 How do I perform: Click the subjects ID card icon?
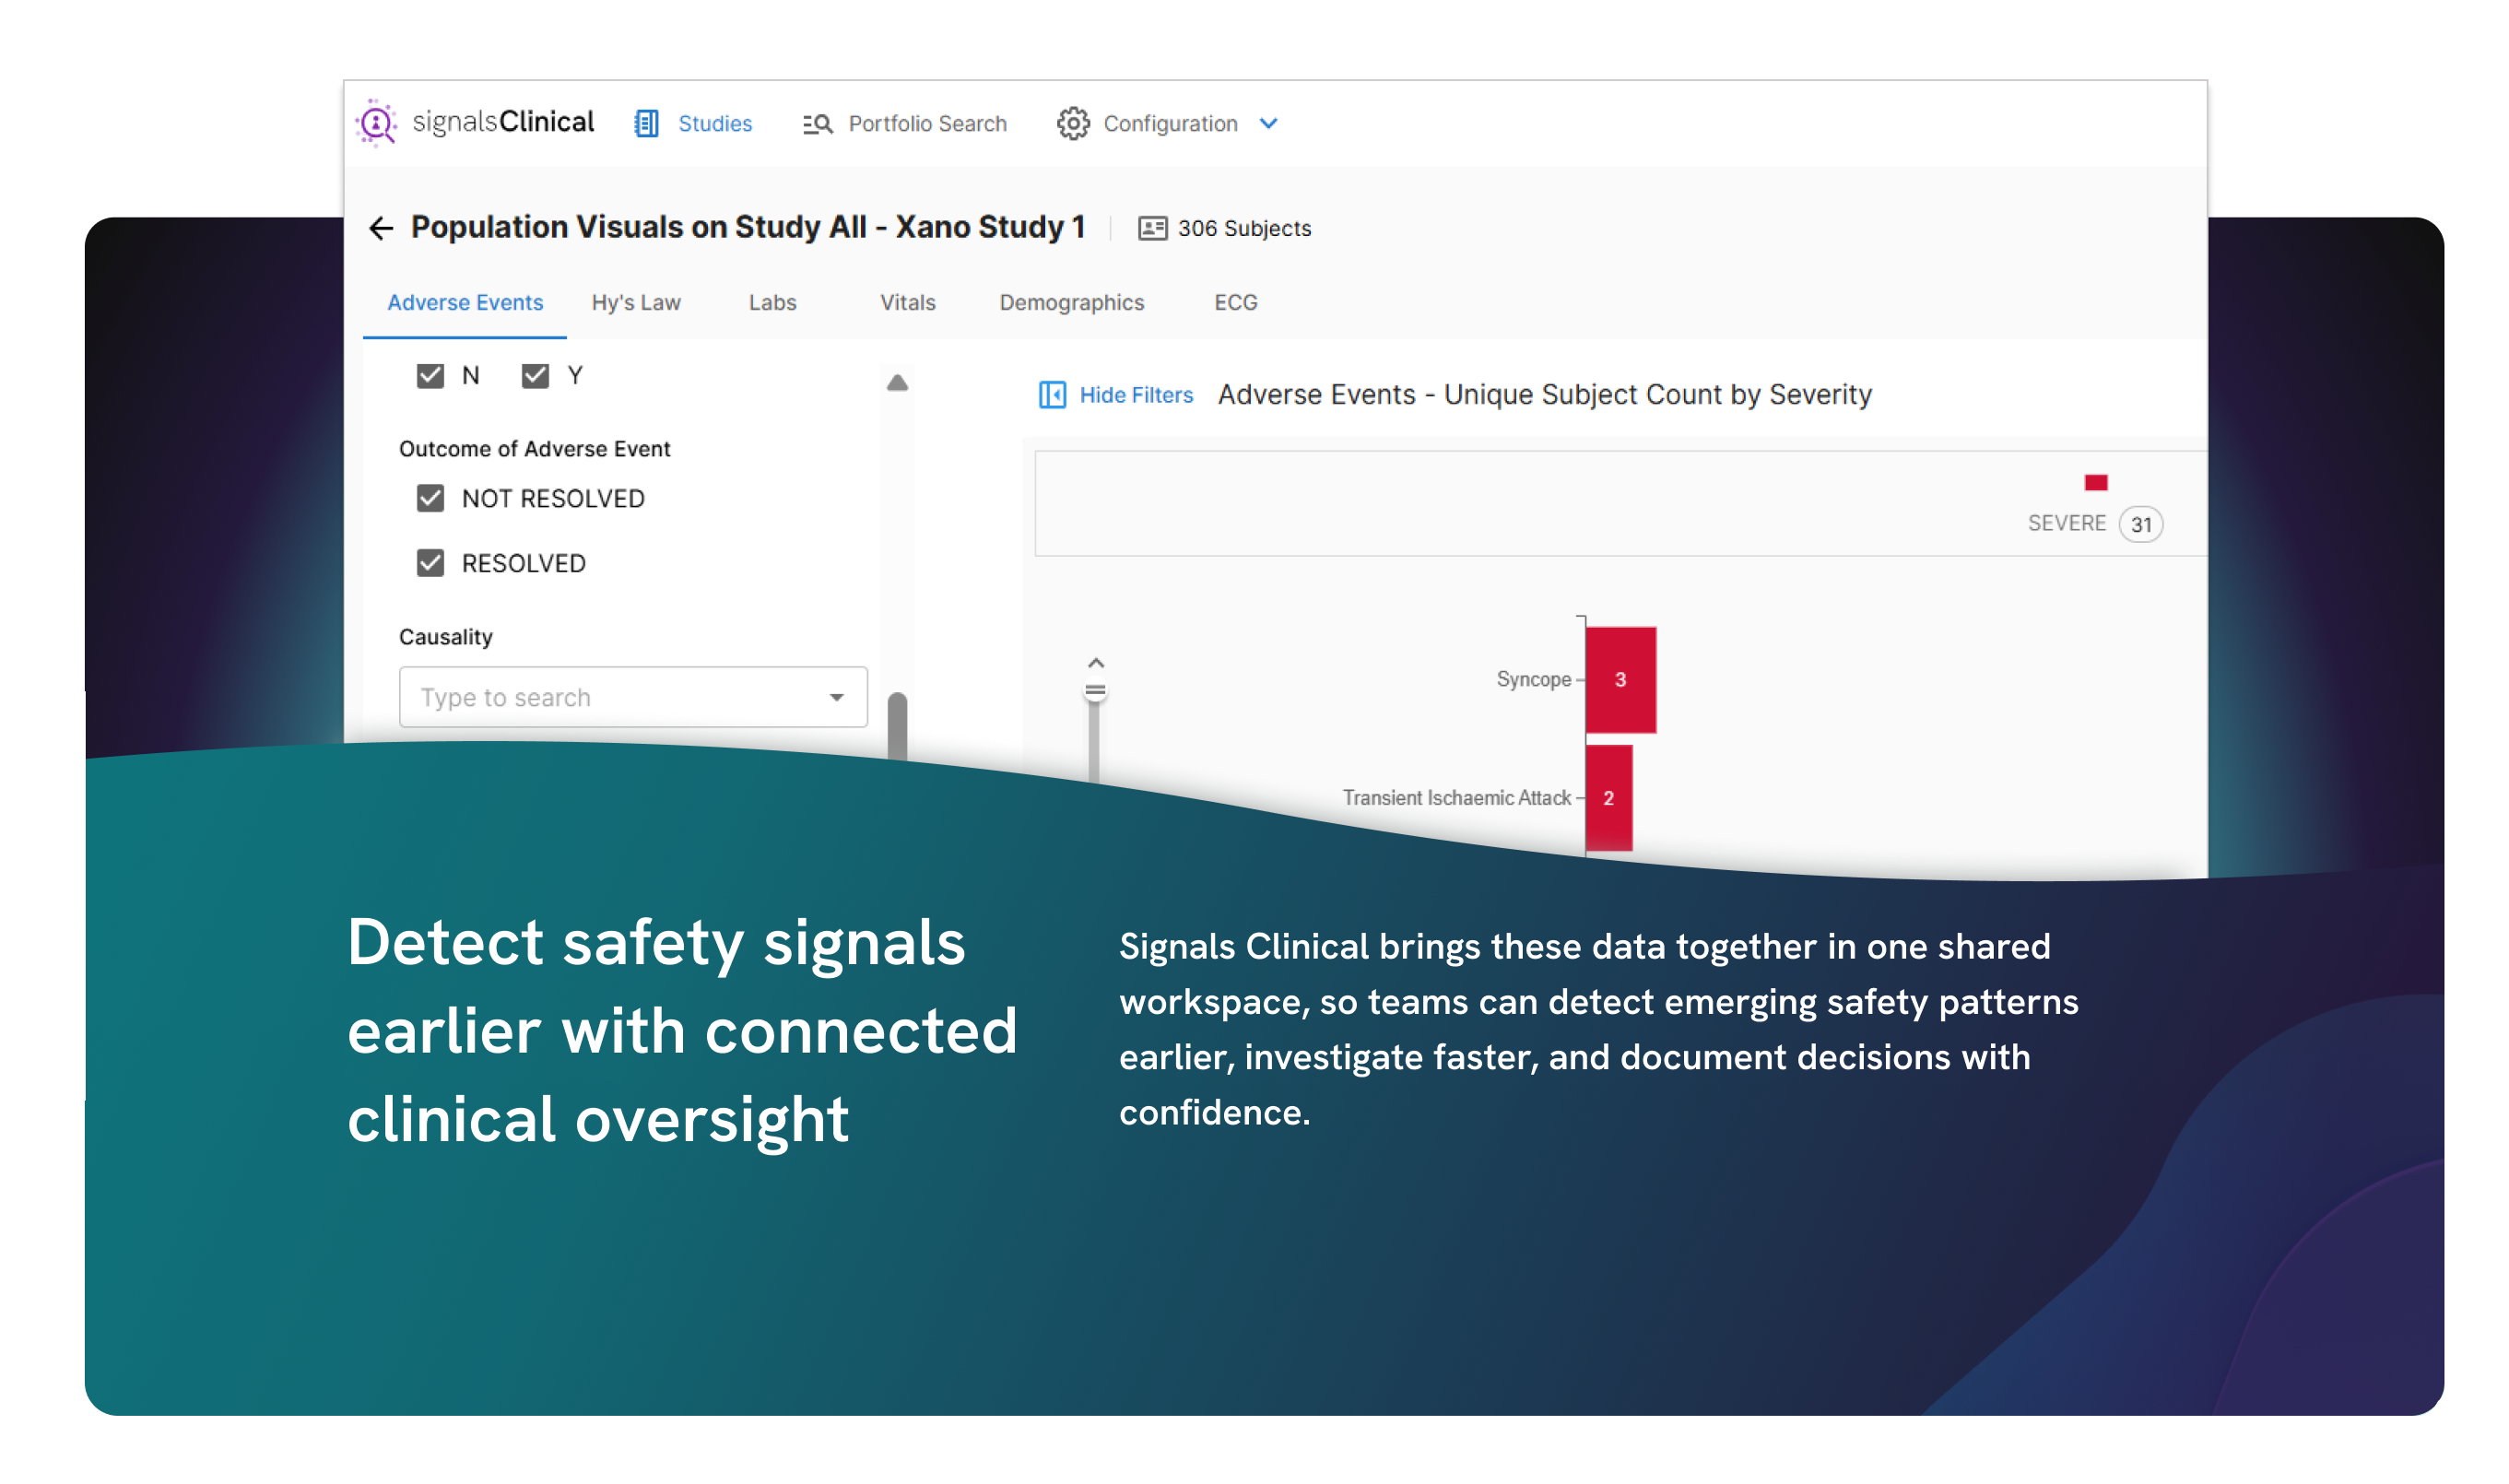click(x=1151, y=228)
